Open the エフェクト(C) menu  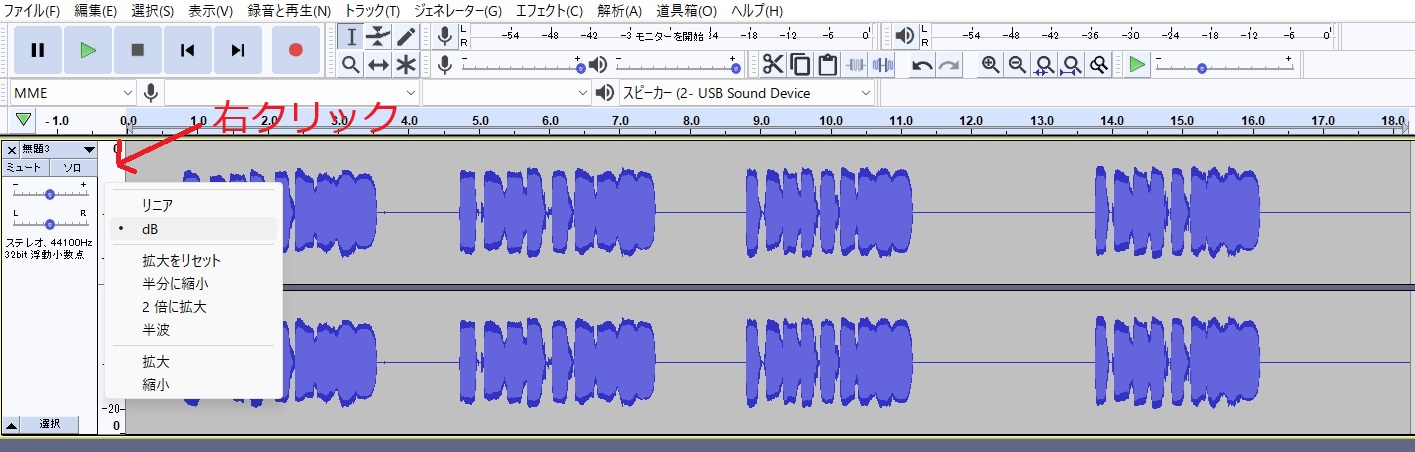[549, 11]
